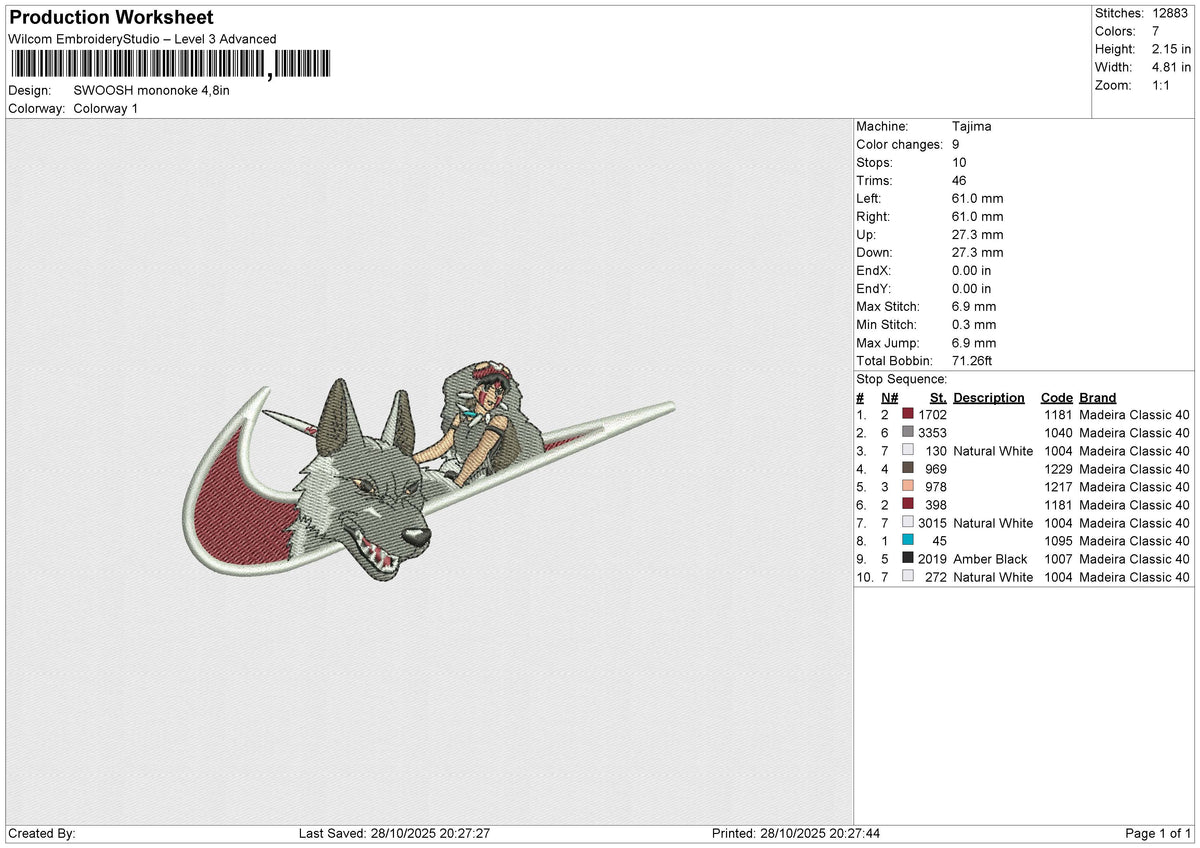Click thread code '1095' in stop 8
The height and width of the screenshot is (848, 1200).
click(x=1059, y=541)
